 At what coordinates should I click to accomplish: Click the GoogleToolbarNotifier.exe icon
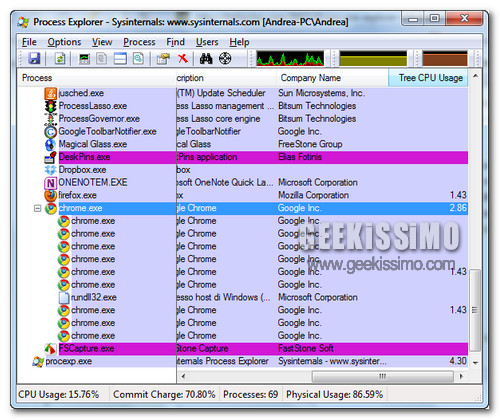coord(51,132)
